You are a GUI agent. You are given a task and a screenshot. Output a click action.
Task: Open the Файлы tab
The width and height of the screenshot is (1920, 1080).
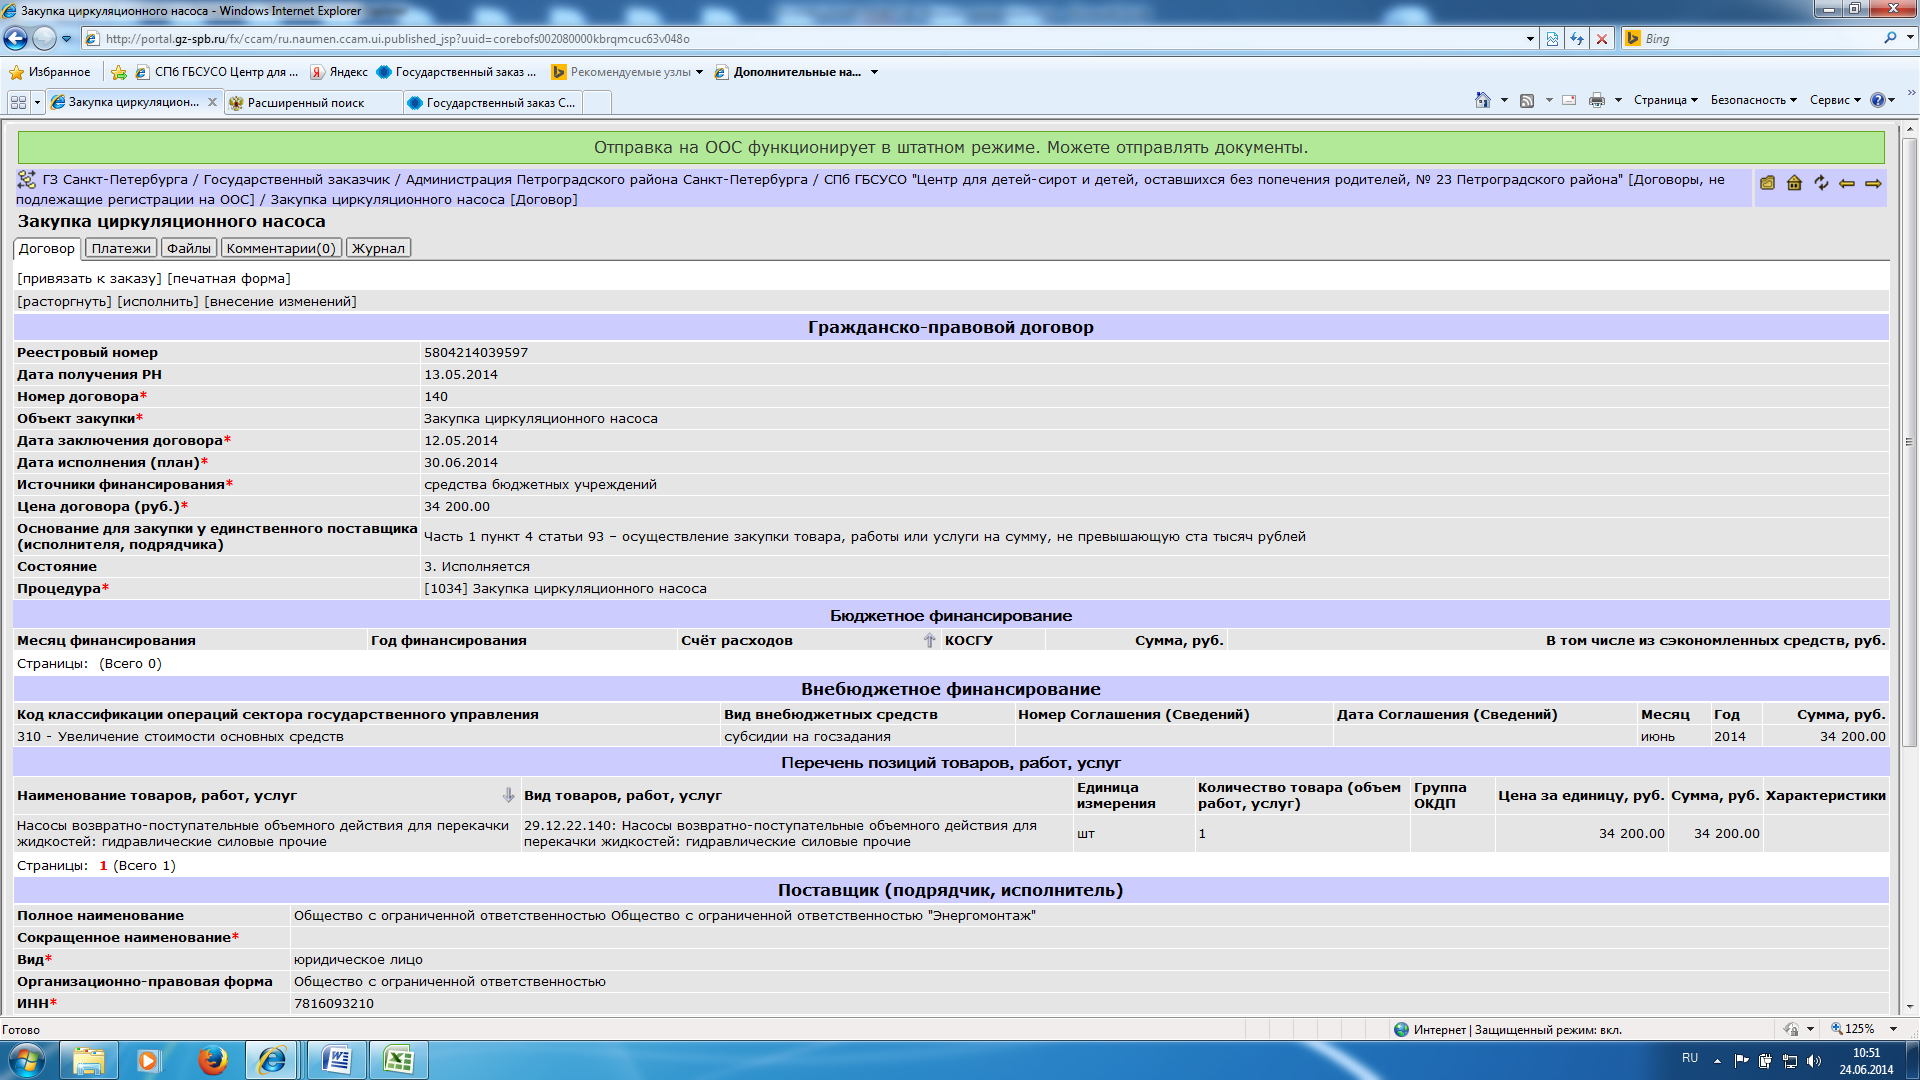coord(188,249)
